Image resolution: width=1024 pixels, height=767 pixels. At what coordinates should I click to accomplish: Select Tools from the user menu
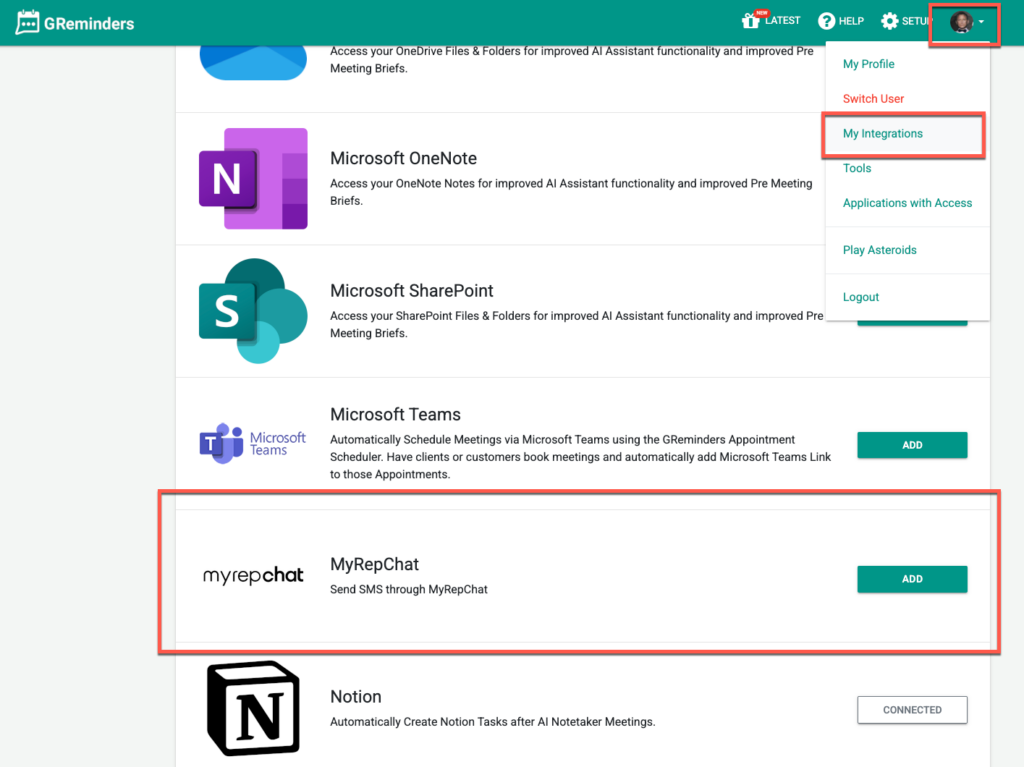[x=856, y=168]
